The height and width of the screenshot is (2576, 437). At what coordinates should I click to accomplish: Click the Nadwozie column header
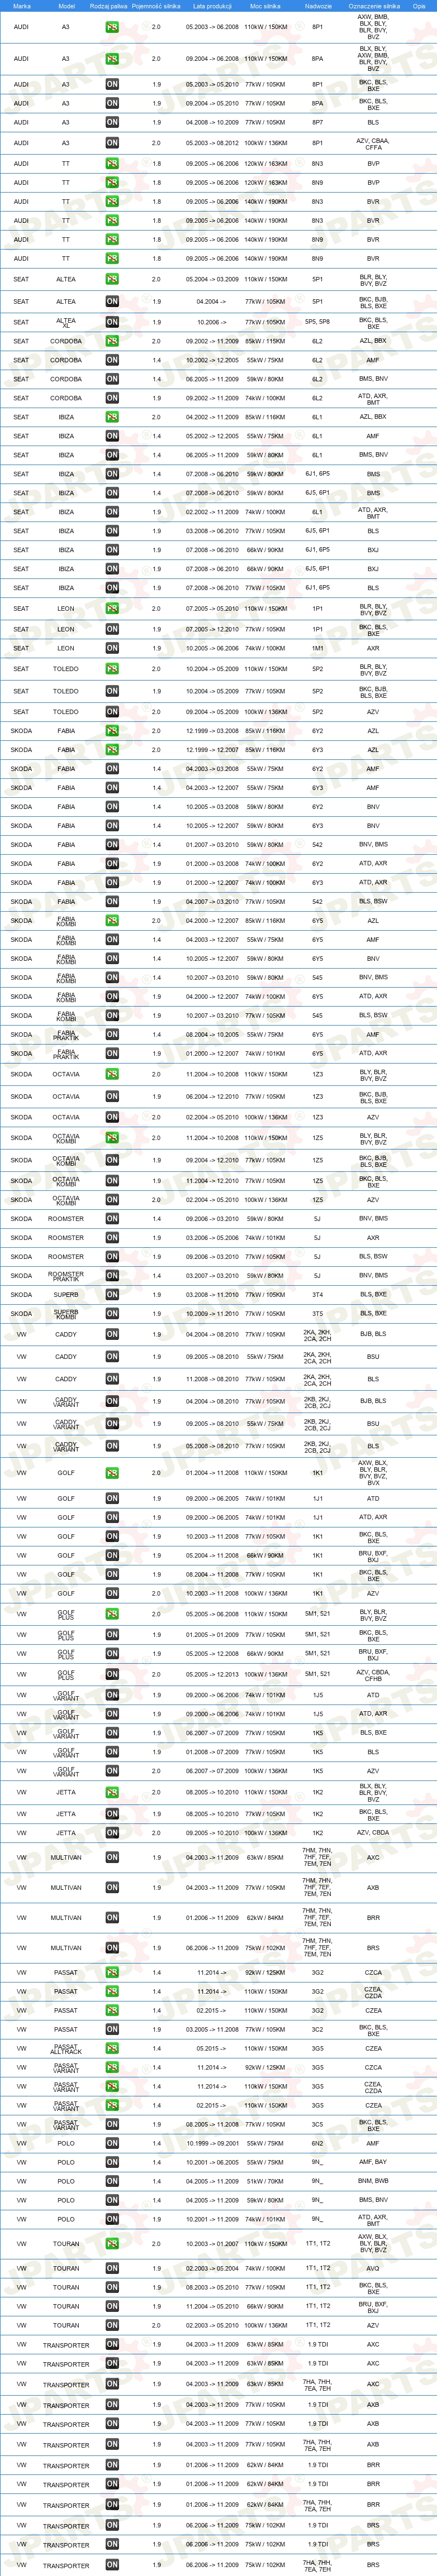pyautogui.click(x=318, y=6)
